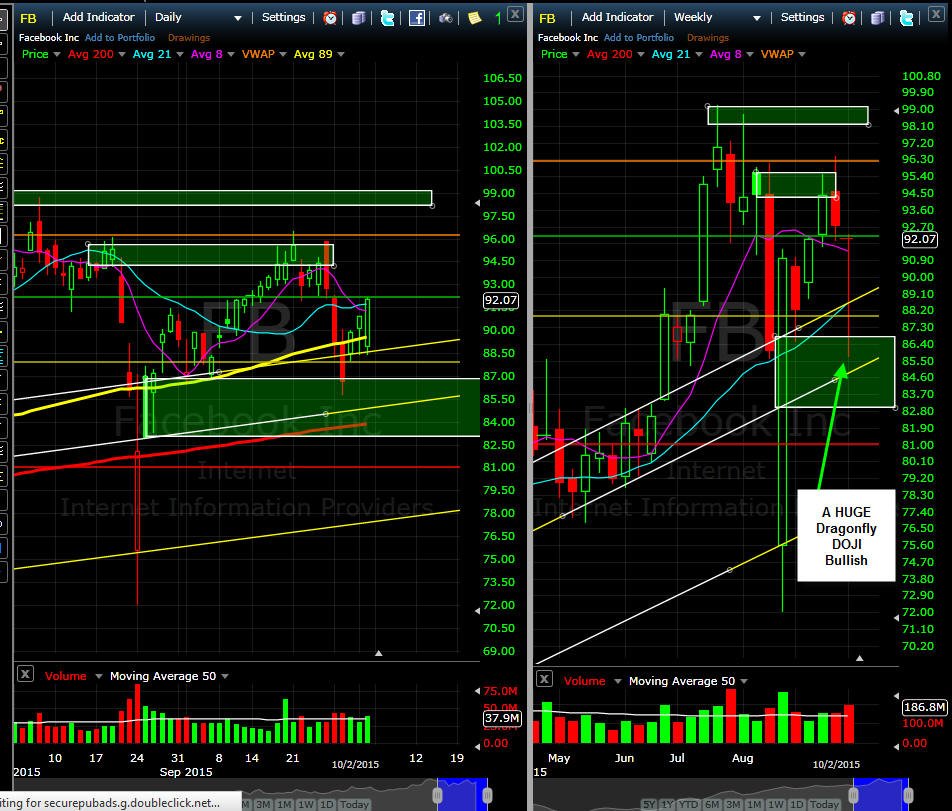952x811 pixels.
Task: Share Daily chart via Twitter bird icon
Action: [387, 18]
